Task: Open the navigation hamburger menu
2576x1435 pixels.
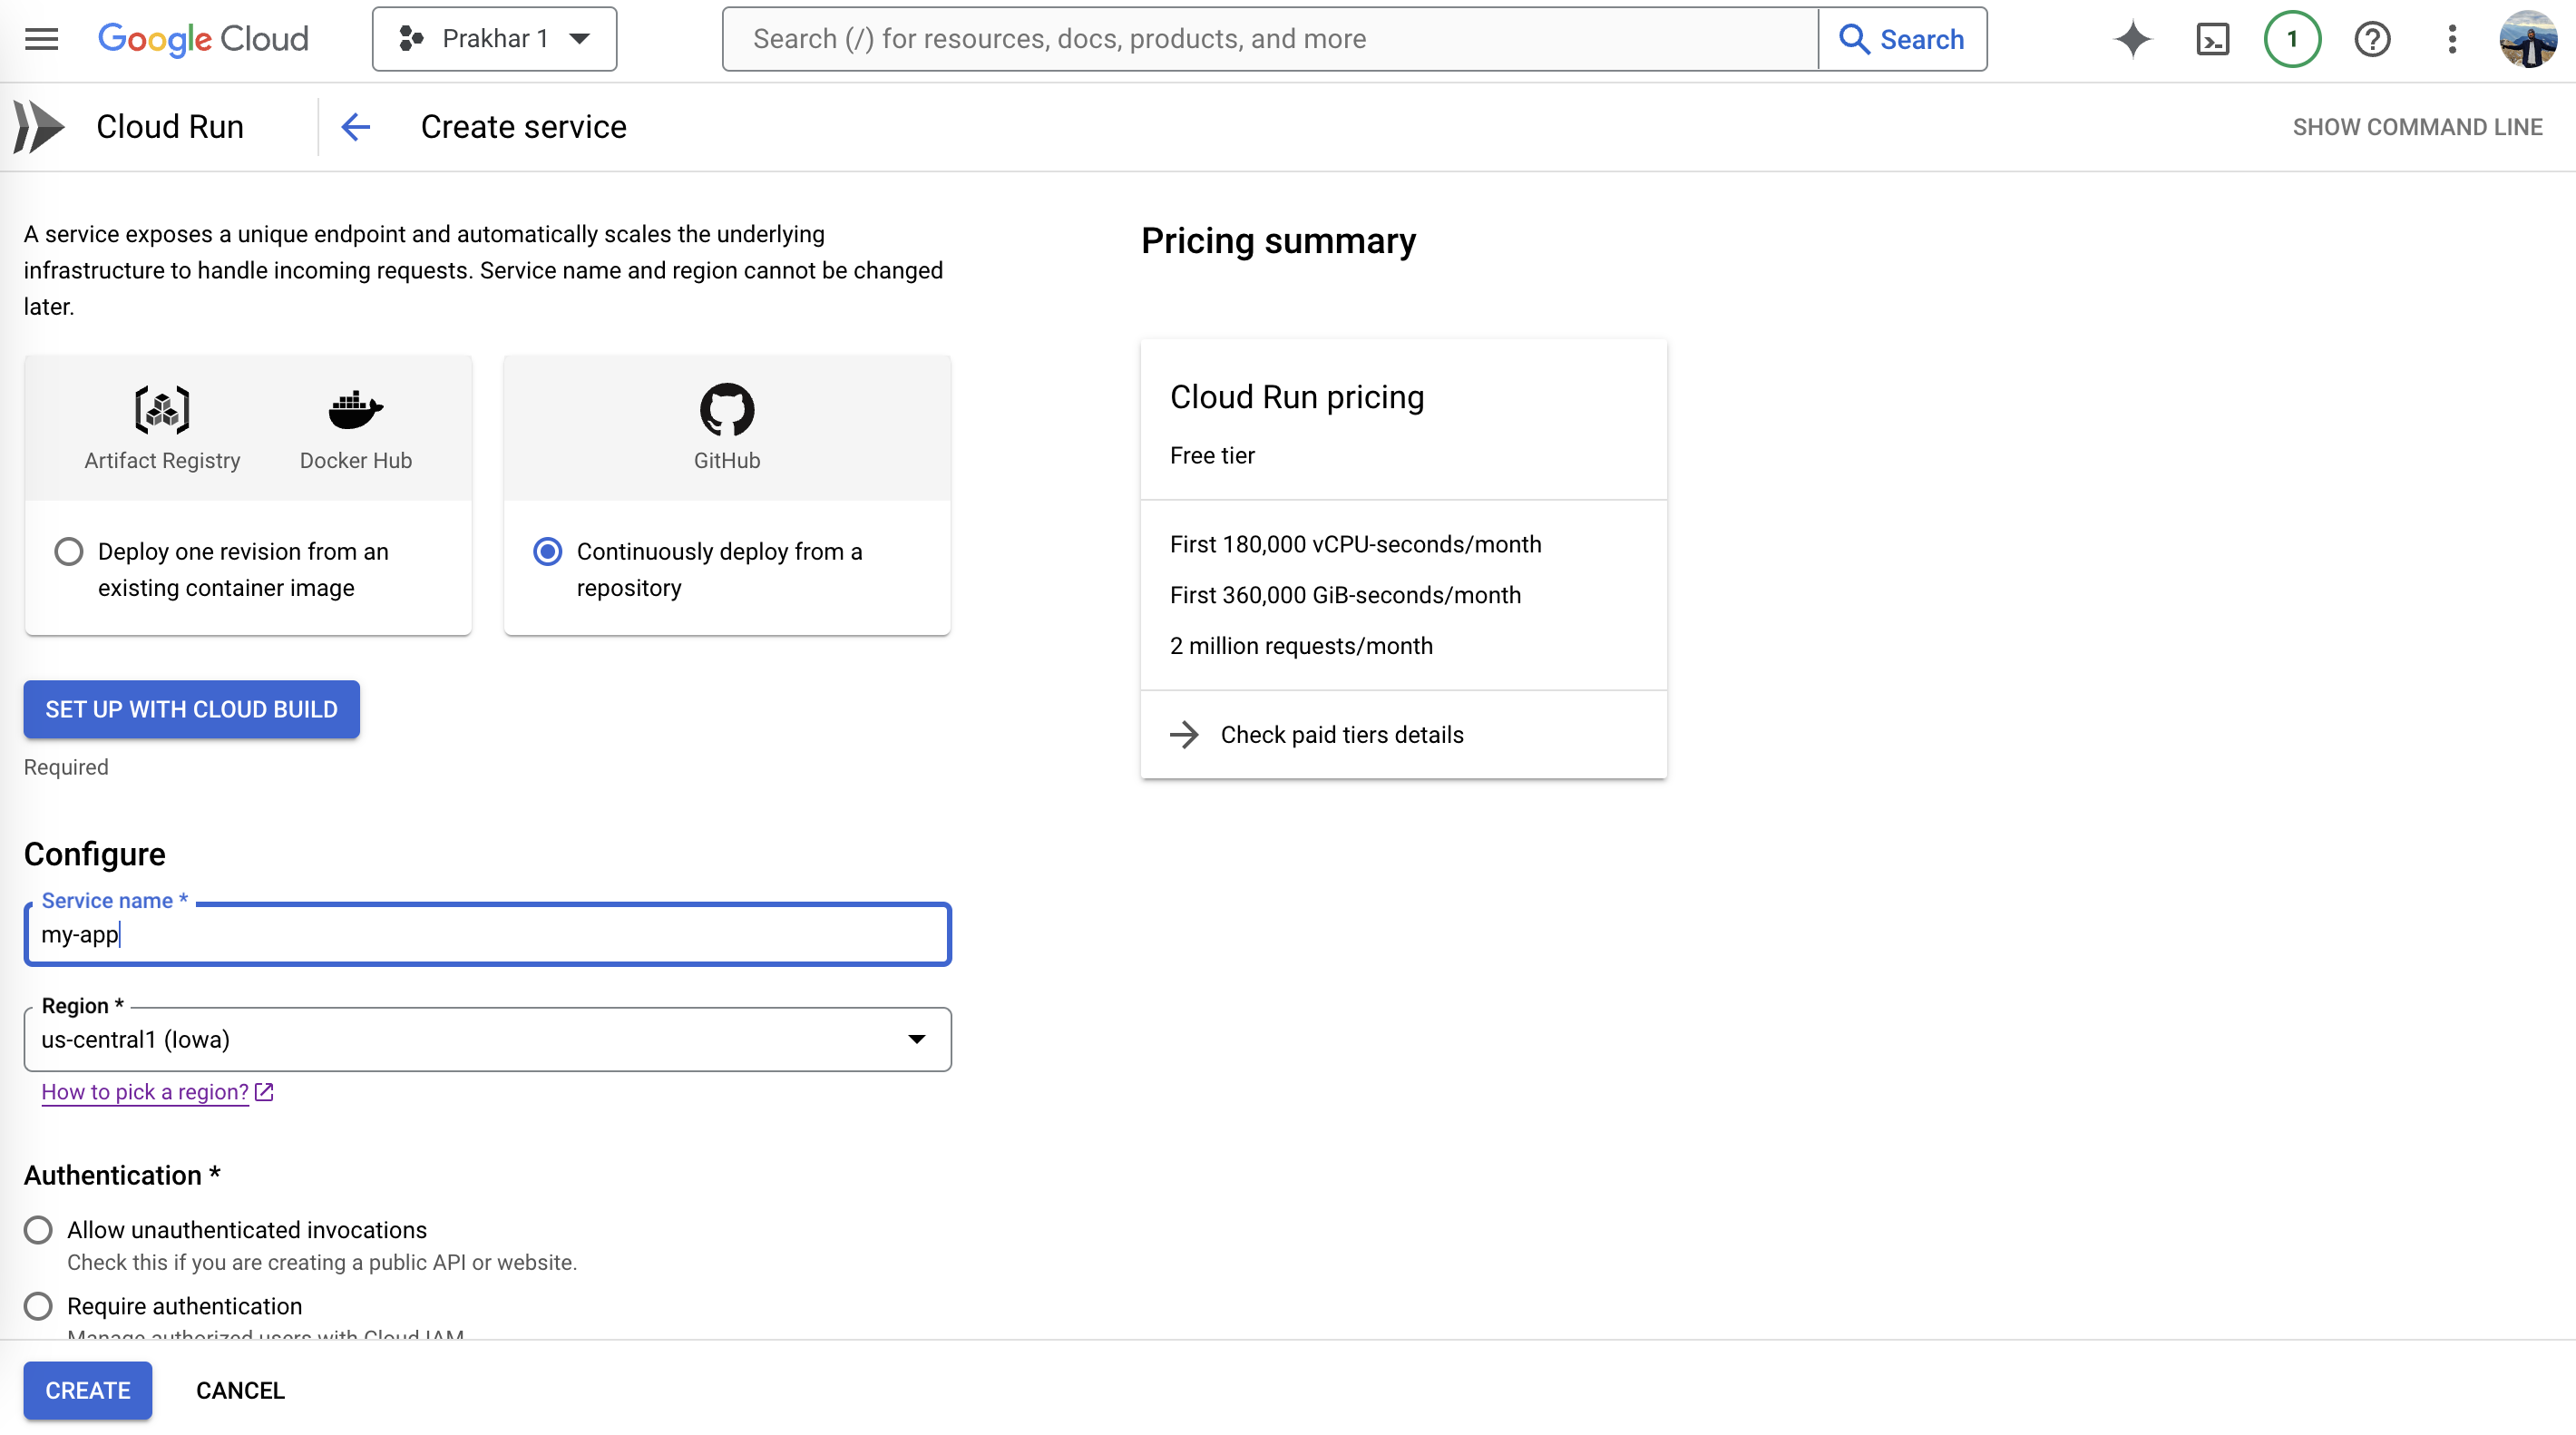Action: 40,38
